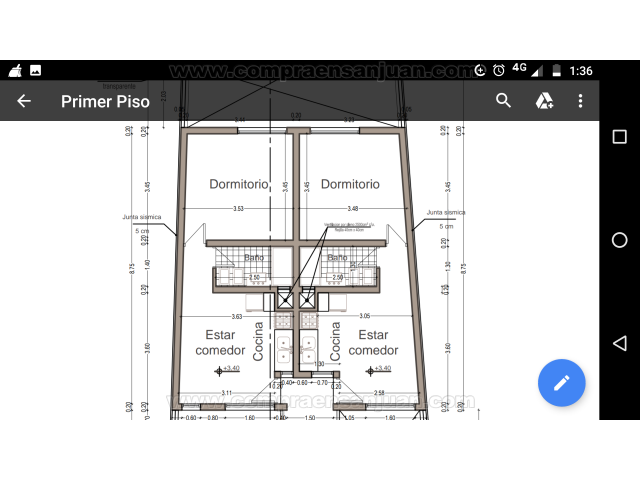Tap the Android back triangle button
The image size is (640, 480).
pos(619,343)
